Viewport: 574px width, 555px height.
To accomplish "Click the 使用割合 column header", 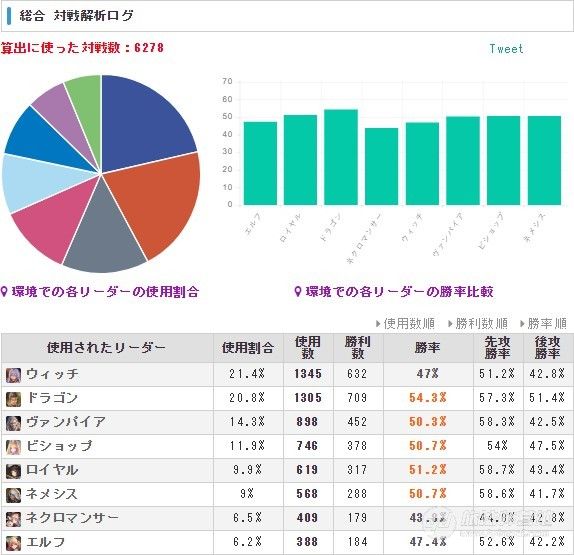I will (248, 348).
